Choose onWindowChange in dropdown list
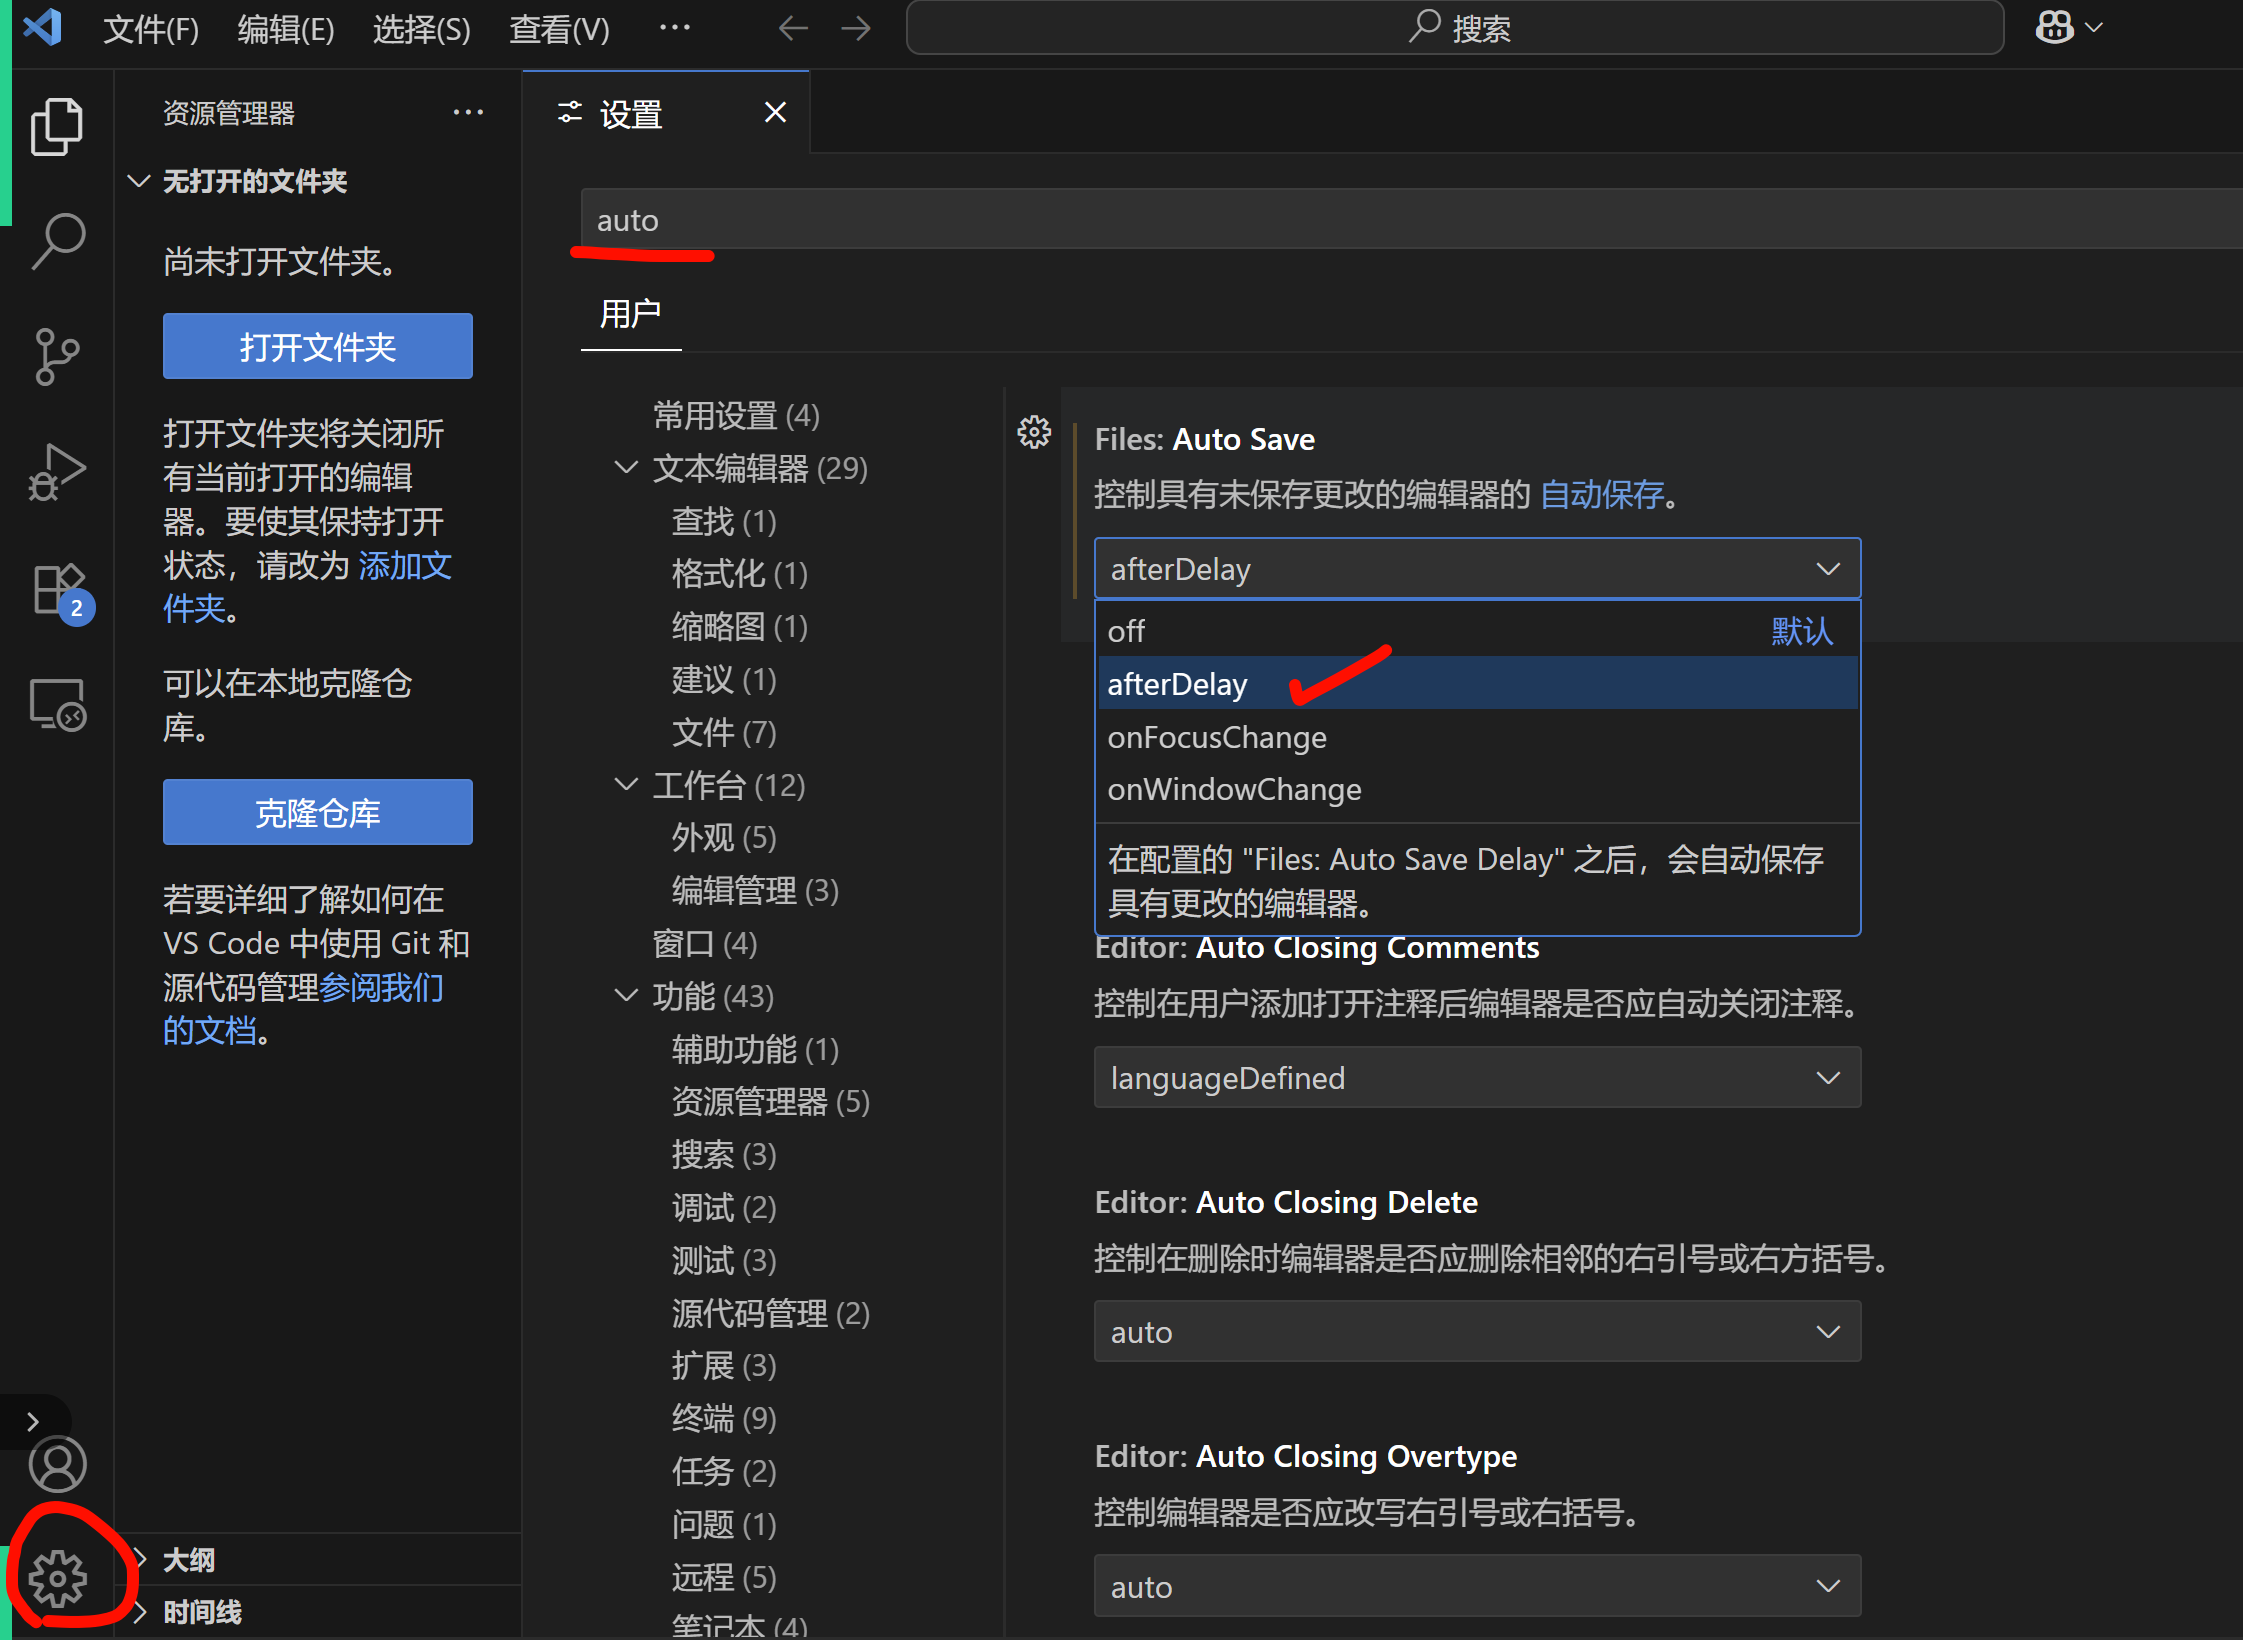Screen dimensions: 2243x1640 coord(1477,789)
